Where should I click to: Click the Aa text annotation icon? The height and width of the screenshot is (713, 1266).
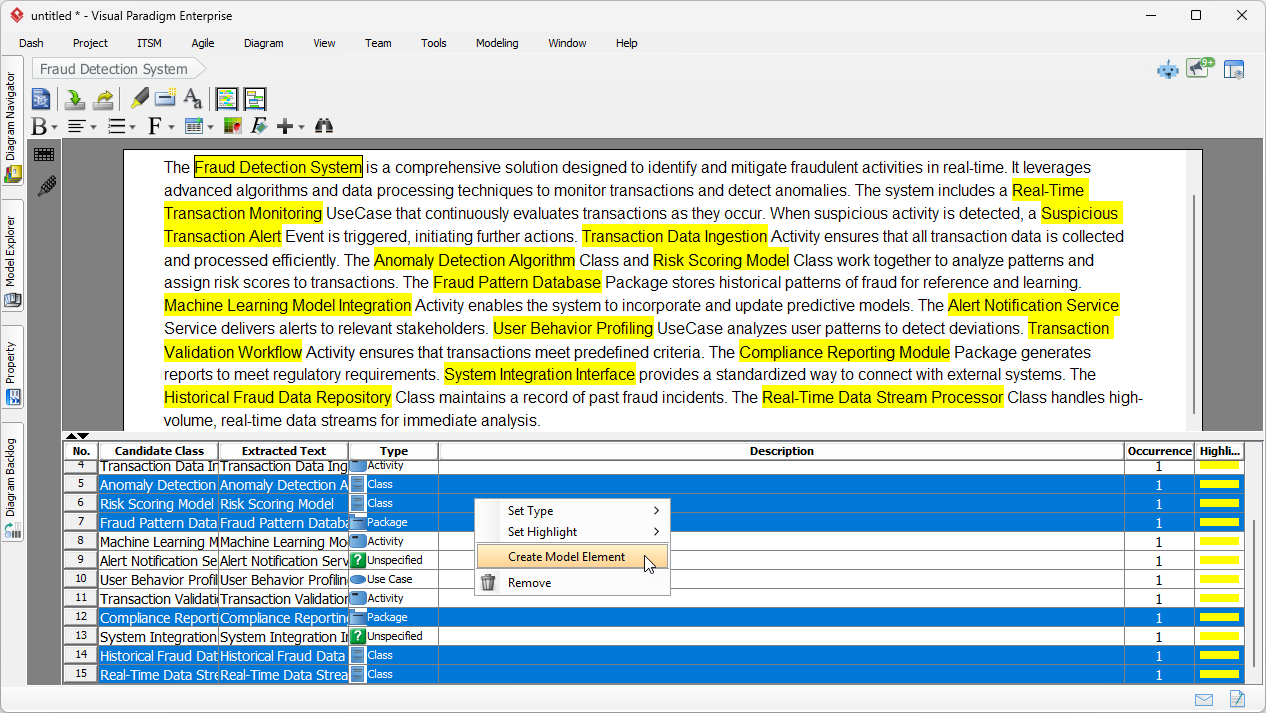pyautogui.click(x=192, y=98)
